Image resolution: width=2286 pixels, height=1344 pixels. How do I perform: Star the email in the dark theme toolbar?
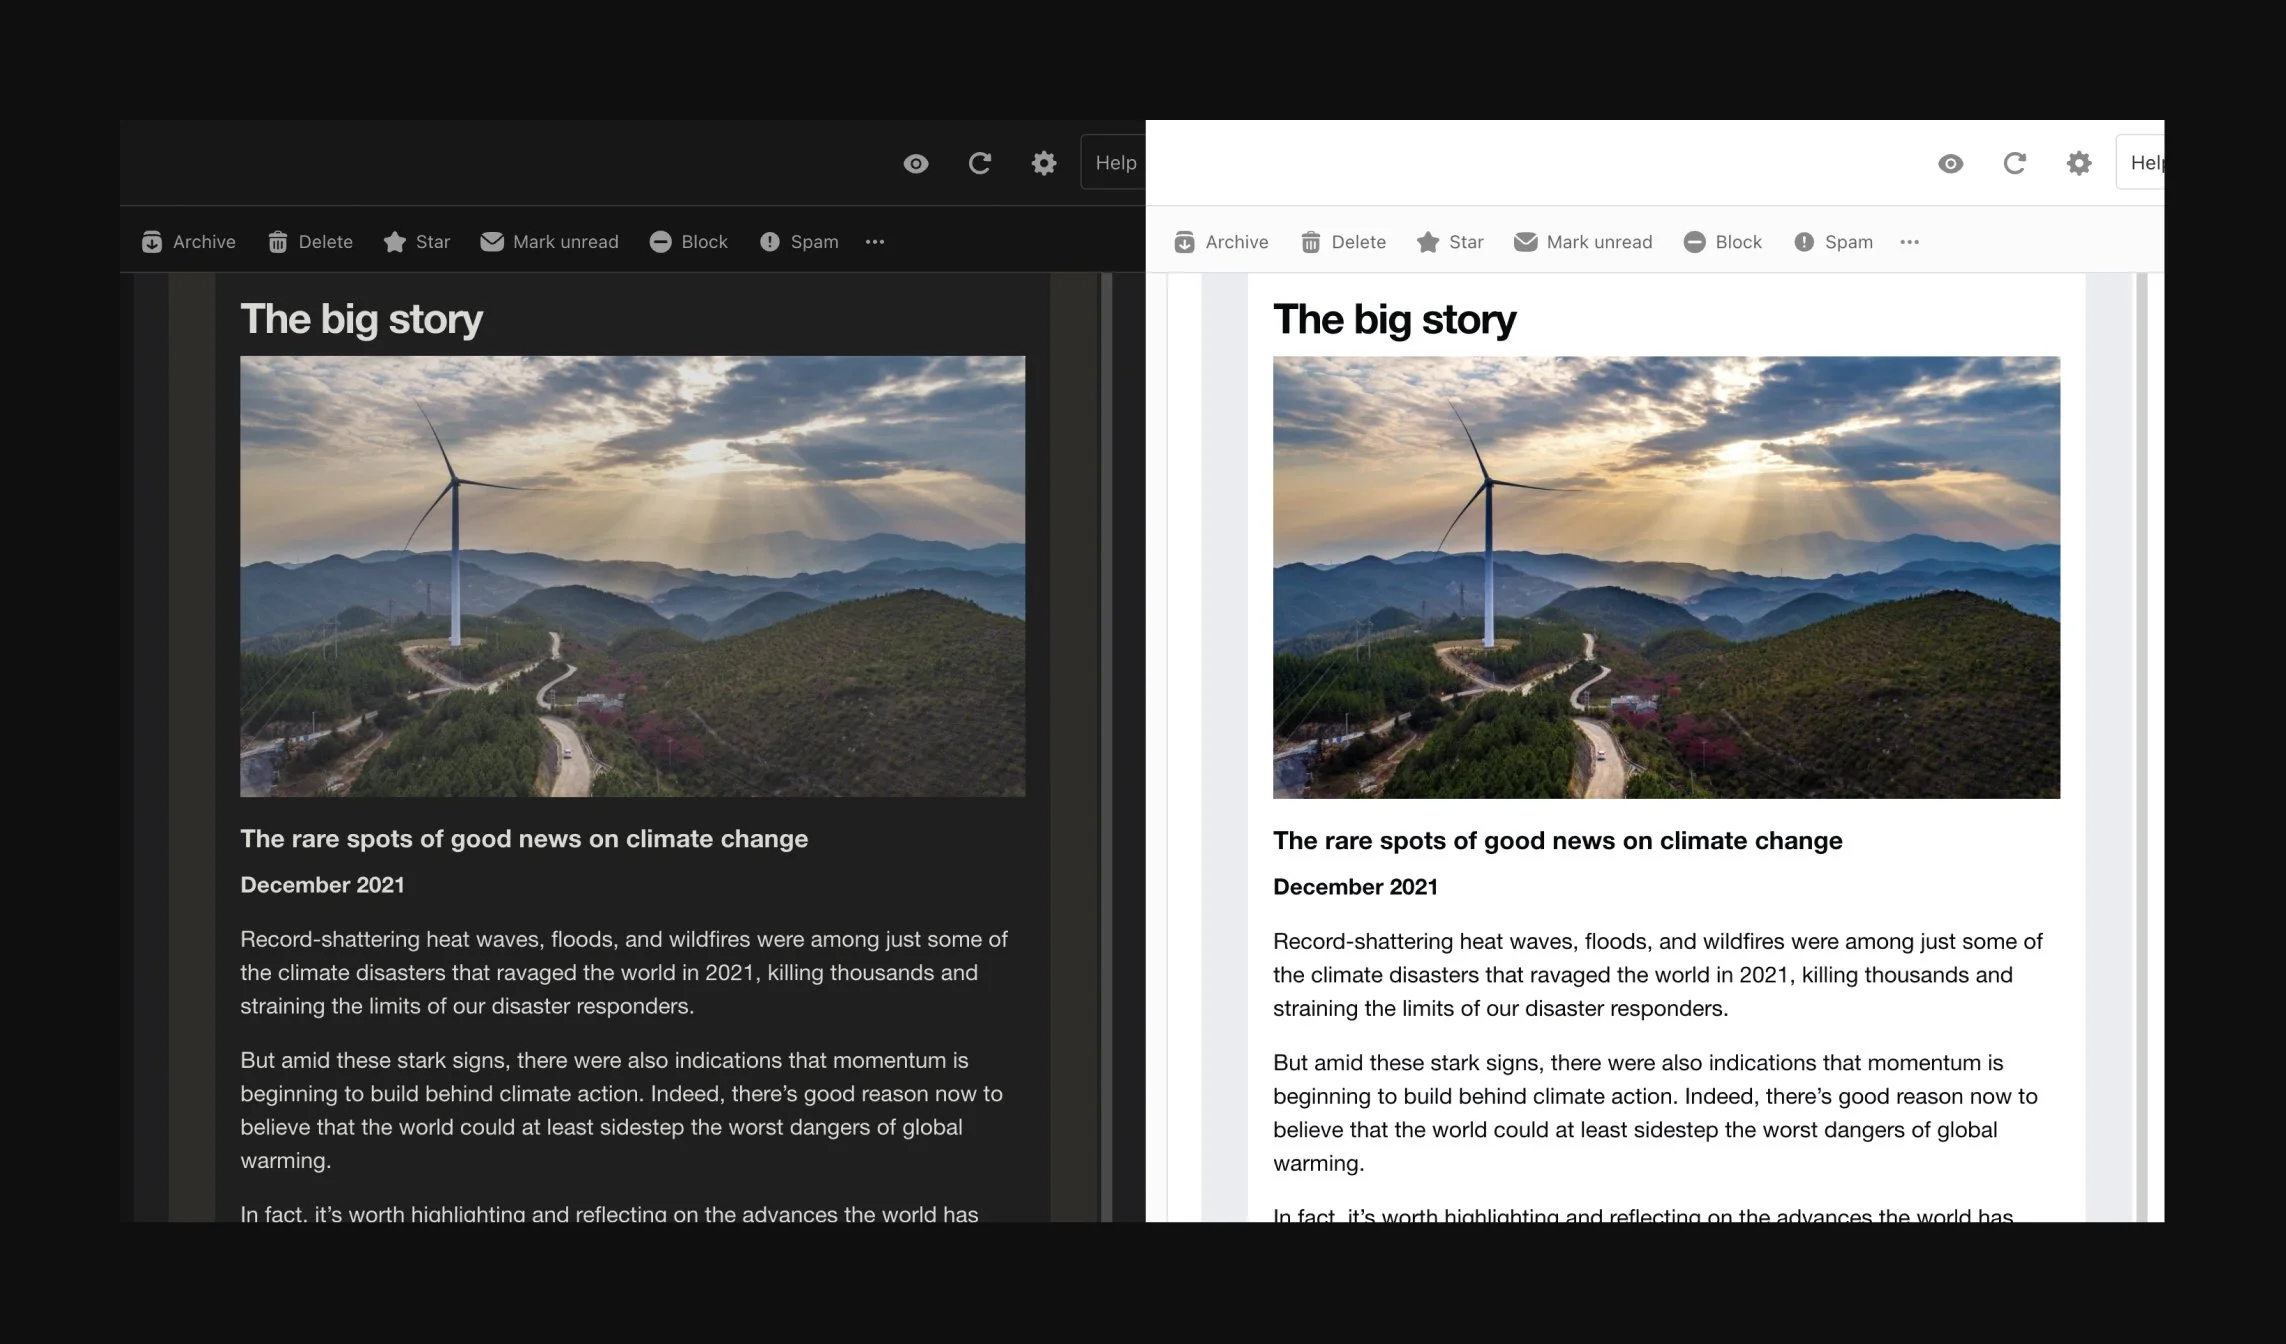point(416,241)
